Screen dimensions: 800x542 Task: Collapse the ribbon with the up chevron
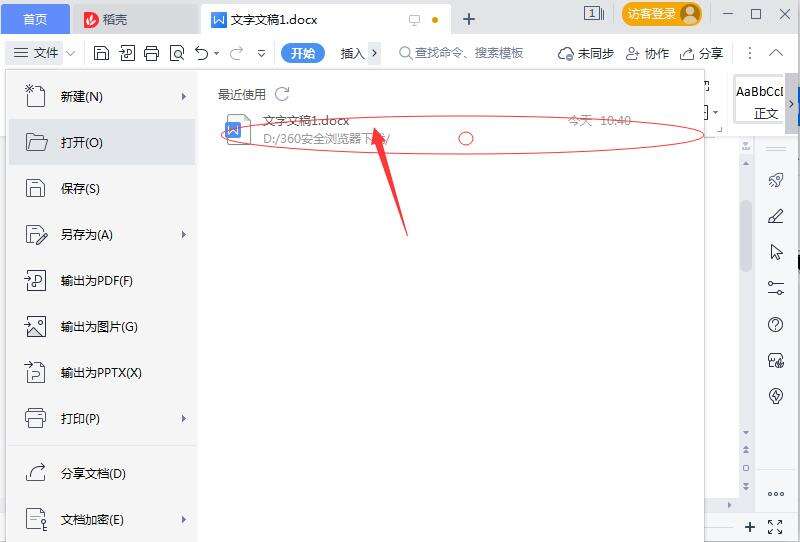(x=776, y=53)
